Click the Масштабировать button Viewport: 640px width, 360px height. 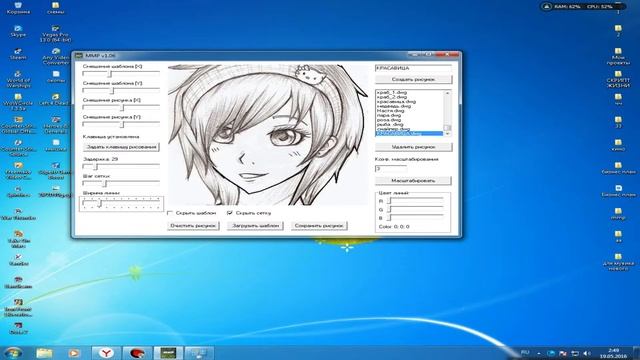tap(413, 180)
